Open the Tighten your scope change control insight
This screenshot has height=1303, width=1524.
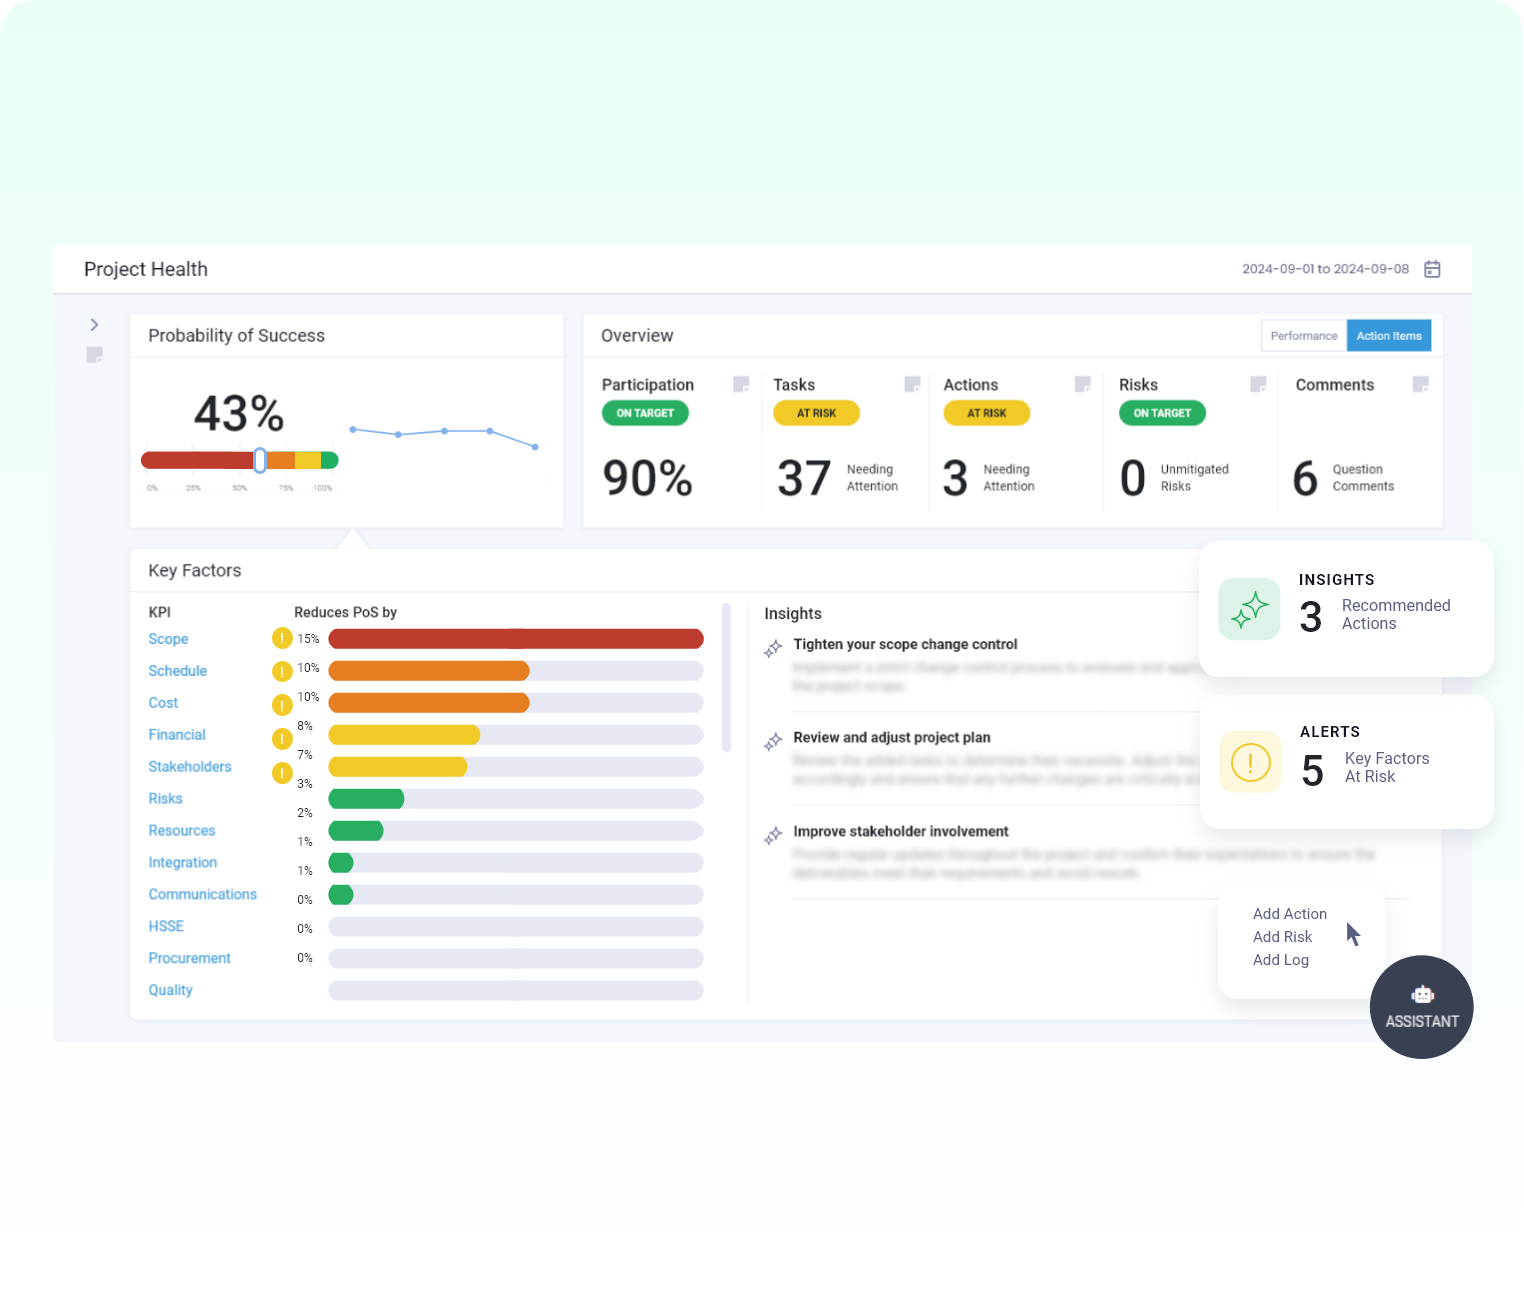click(905, 645)
